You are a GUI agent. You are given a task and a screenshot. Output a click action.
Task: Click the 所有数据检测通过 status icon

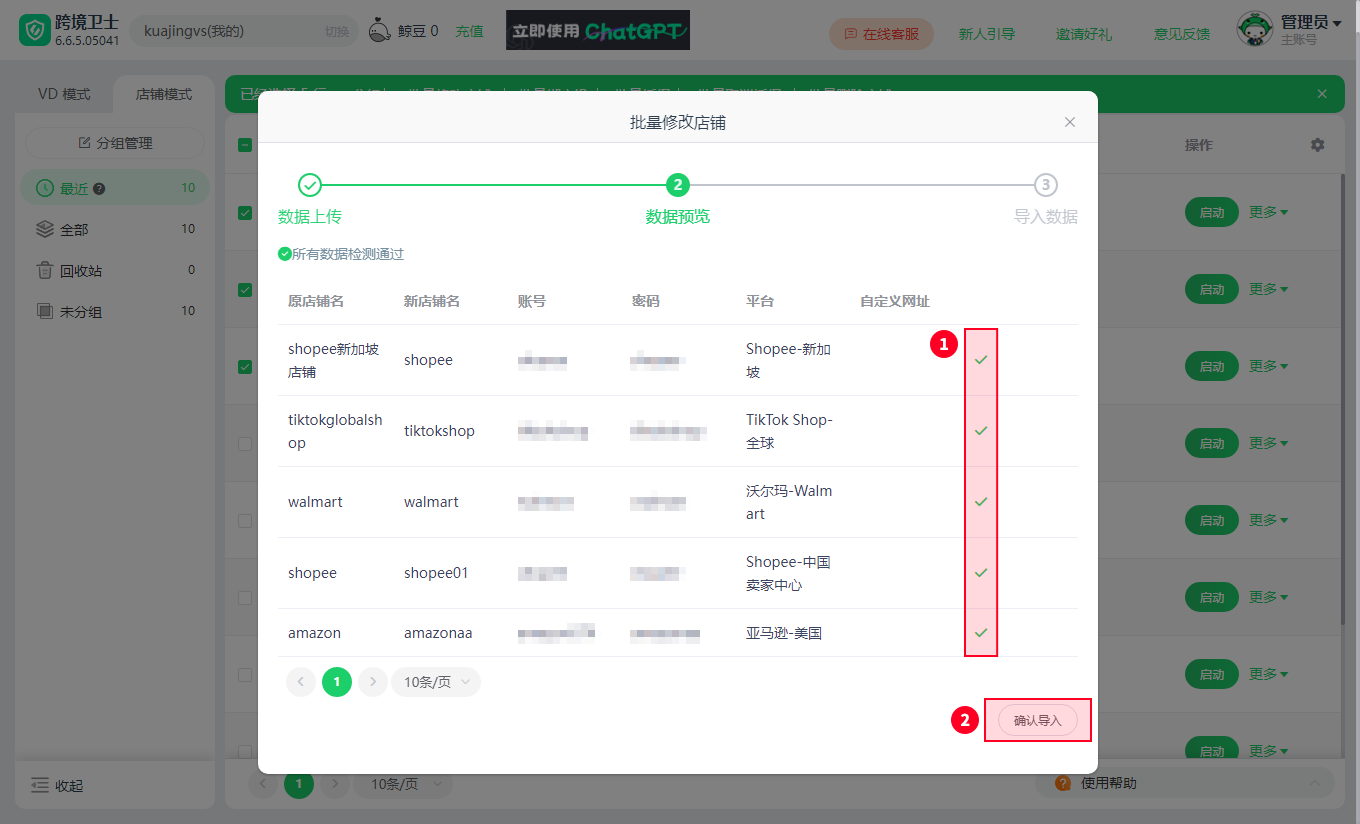coord(284,254)
